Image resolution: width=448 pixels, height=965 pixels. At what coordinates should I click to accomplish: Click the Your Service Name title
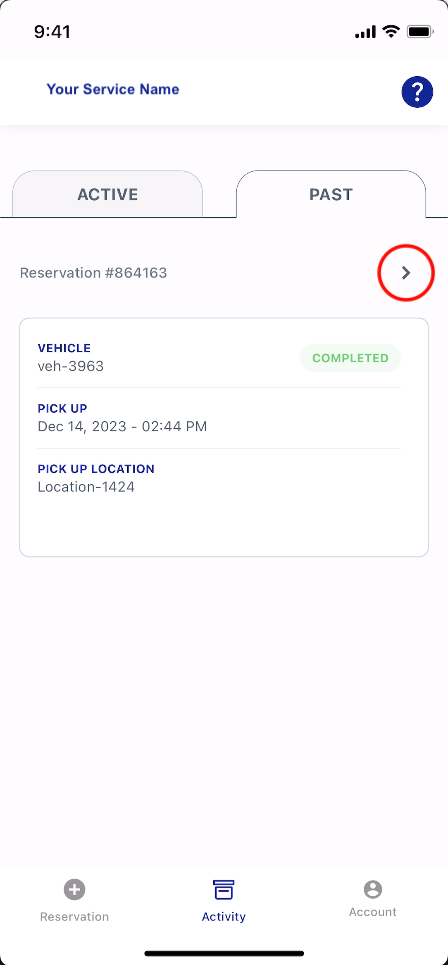pos(113,89)
